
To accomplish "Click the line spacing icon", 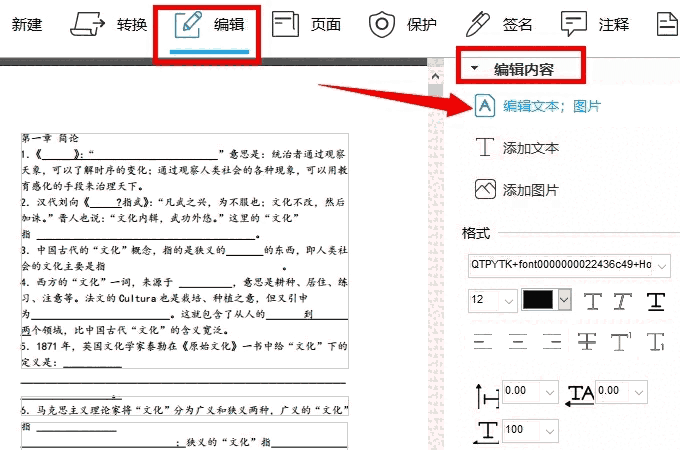I will pyautogui.click(x=487, y=396).
